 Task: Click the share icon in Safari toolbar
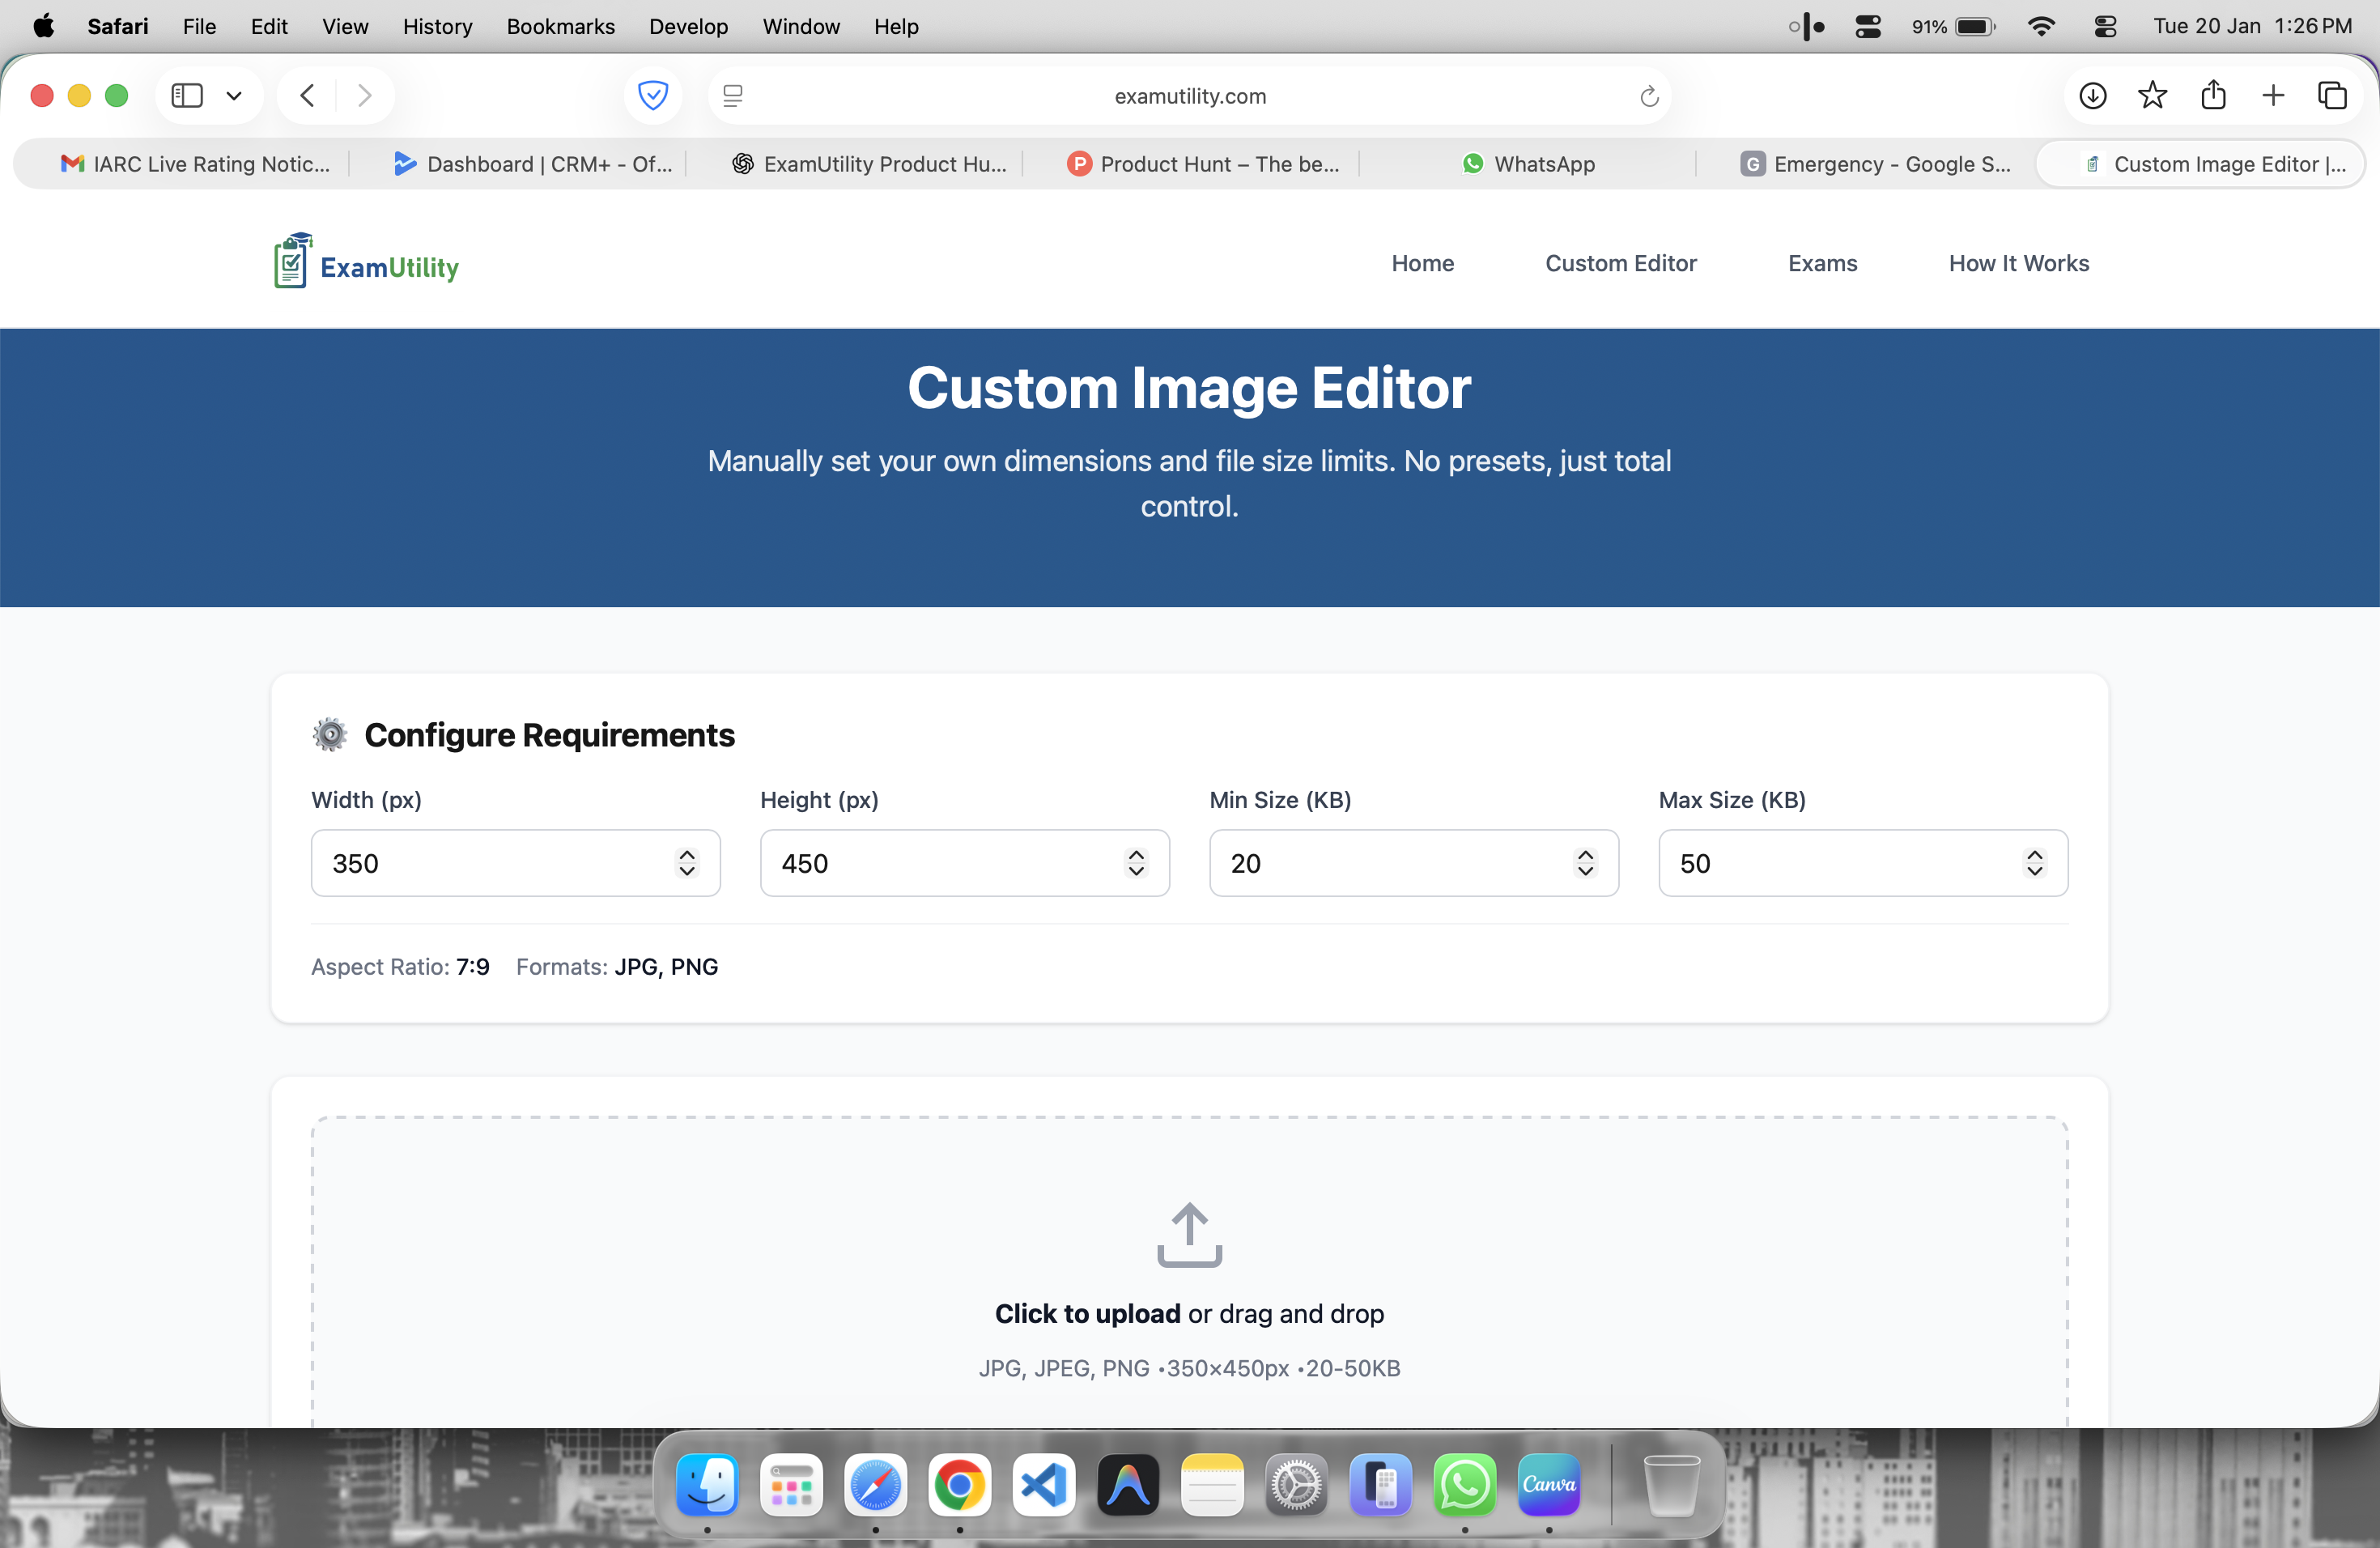pyautogui.click(x=2214, y=95)
